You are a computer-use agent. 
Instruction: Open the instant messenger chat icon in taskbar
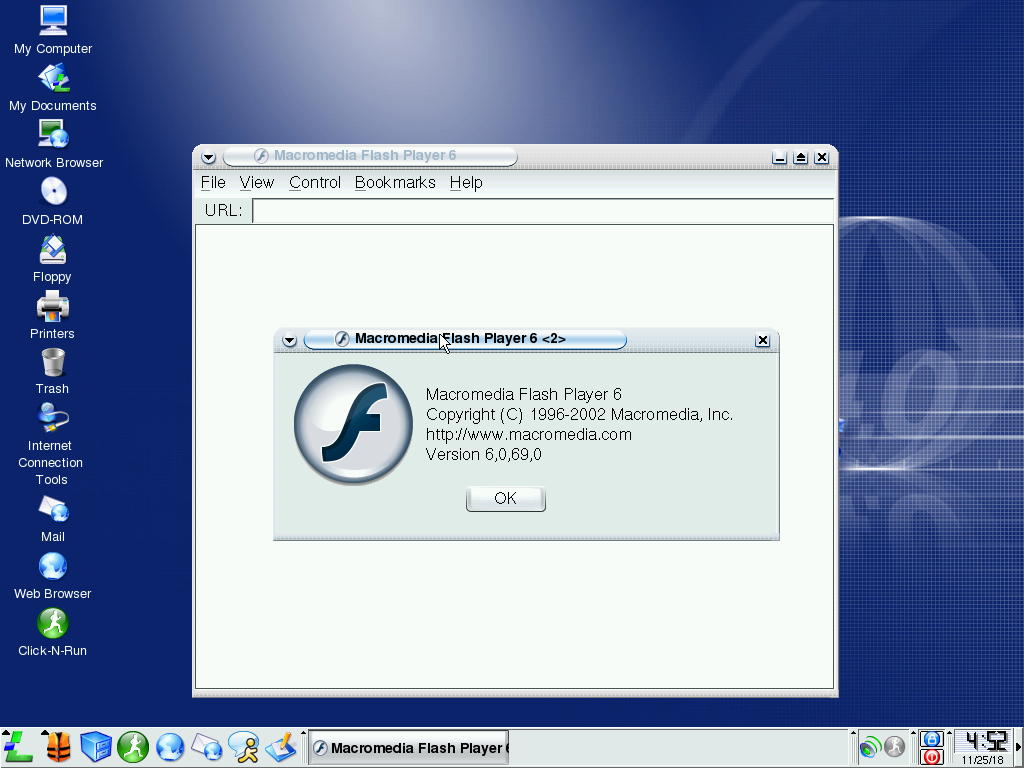[244, 747]
